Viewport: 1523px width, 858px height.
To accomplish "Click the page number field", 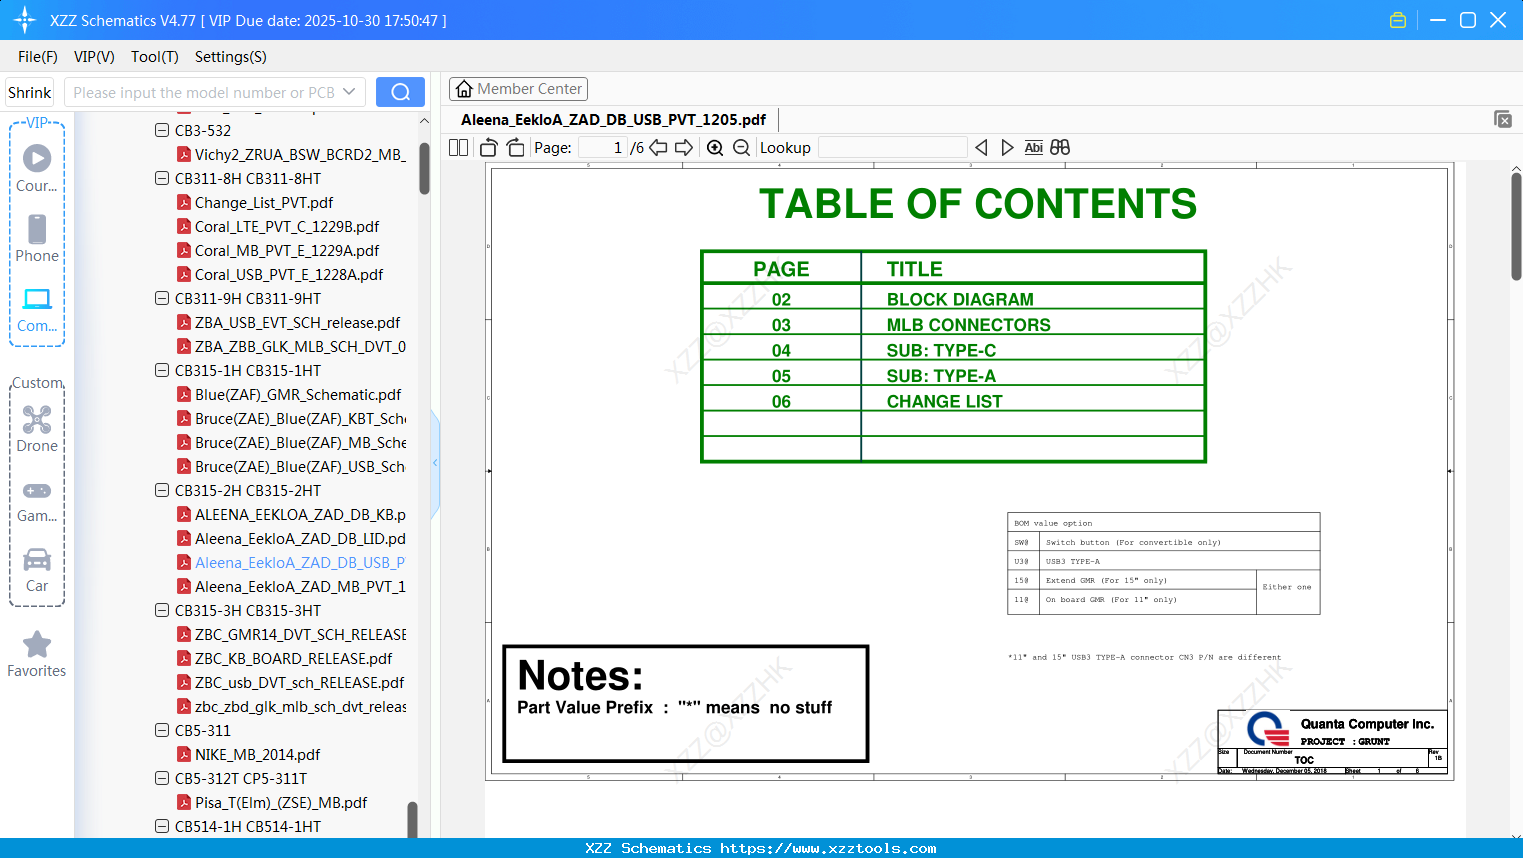I will tap(603, 147).
